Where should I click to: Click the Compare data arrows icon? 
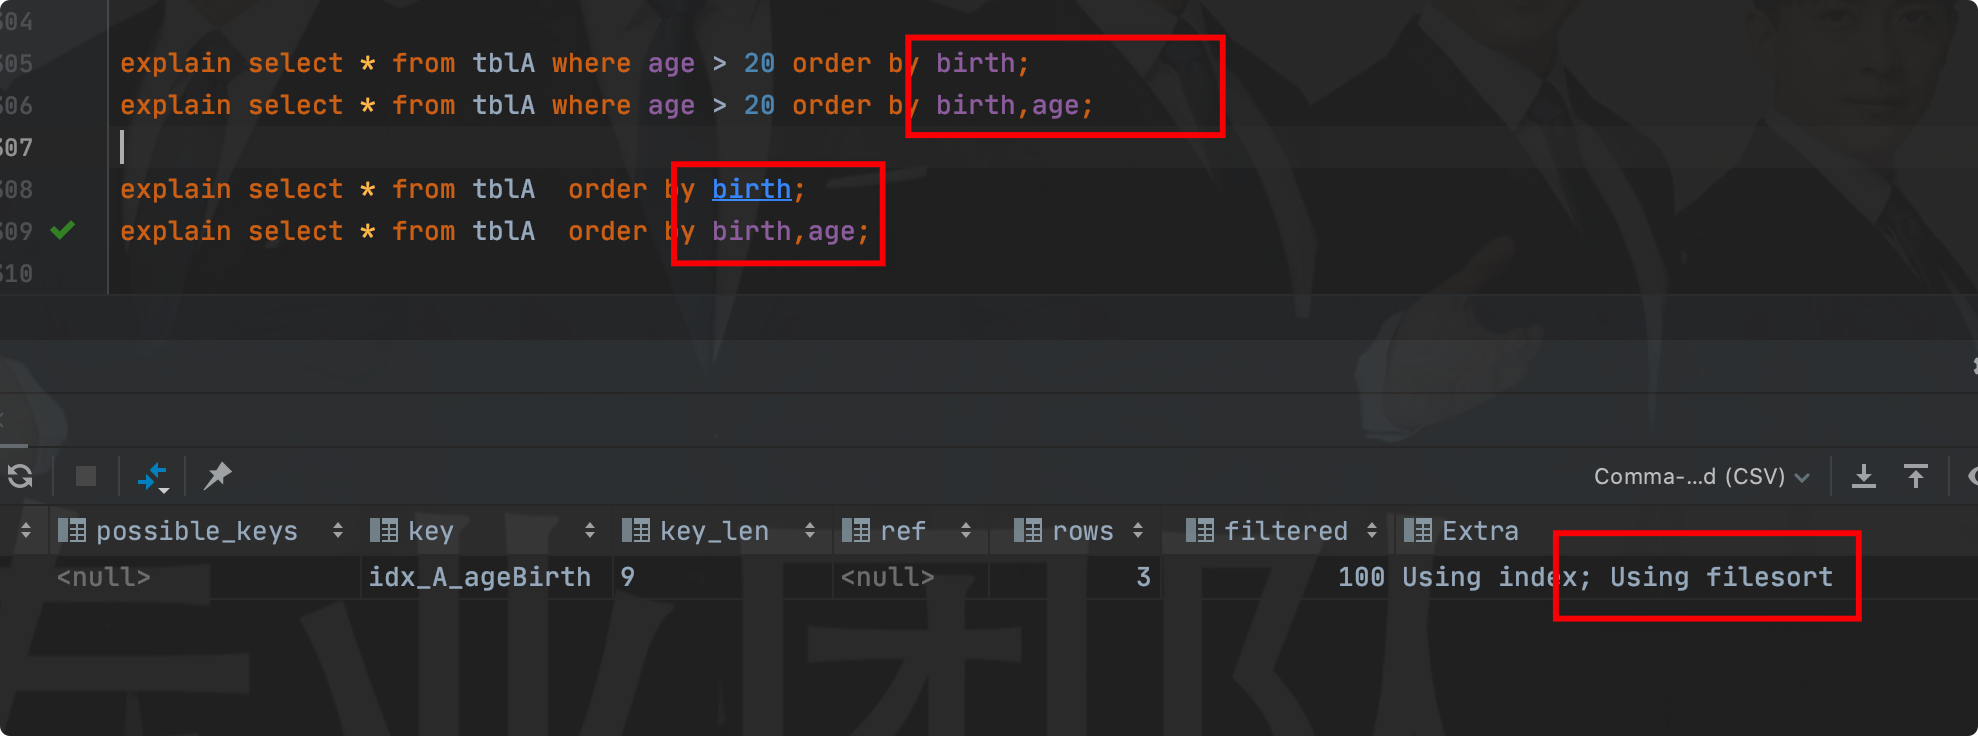pos(153,477)
